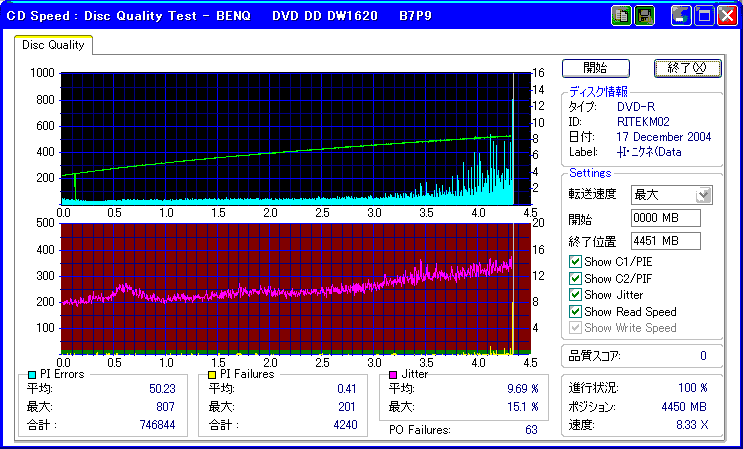Click the cyan PI Errors color swatch
Viewport: 743px width, 449px height.
click(x=32, y=375)
